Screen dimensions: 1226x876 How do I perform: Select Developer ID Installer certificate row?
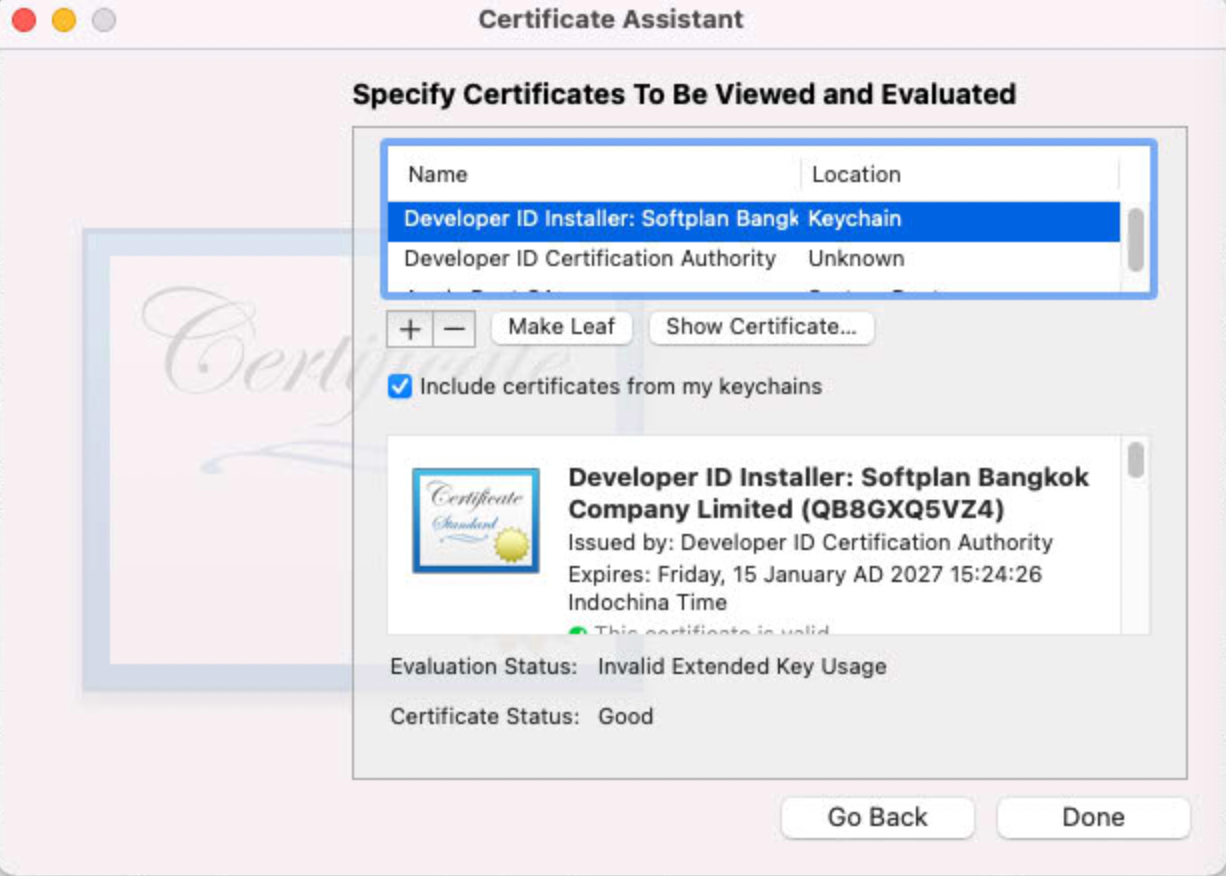[x=600, y=219]
